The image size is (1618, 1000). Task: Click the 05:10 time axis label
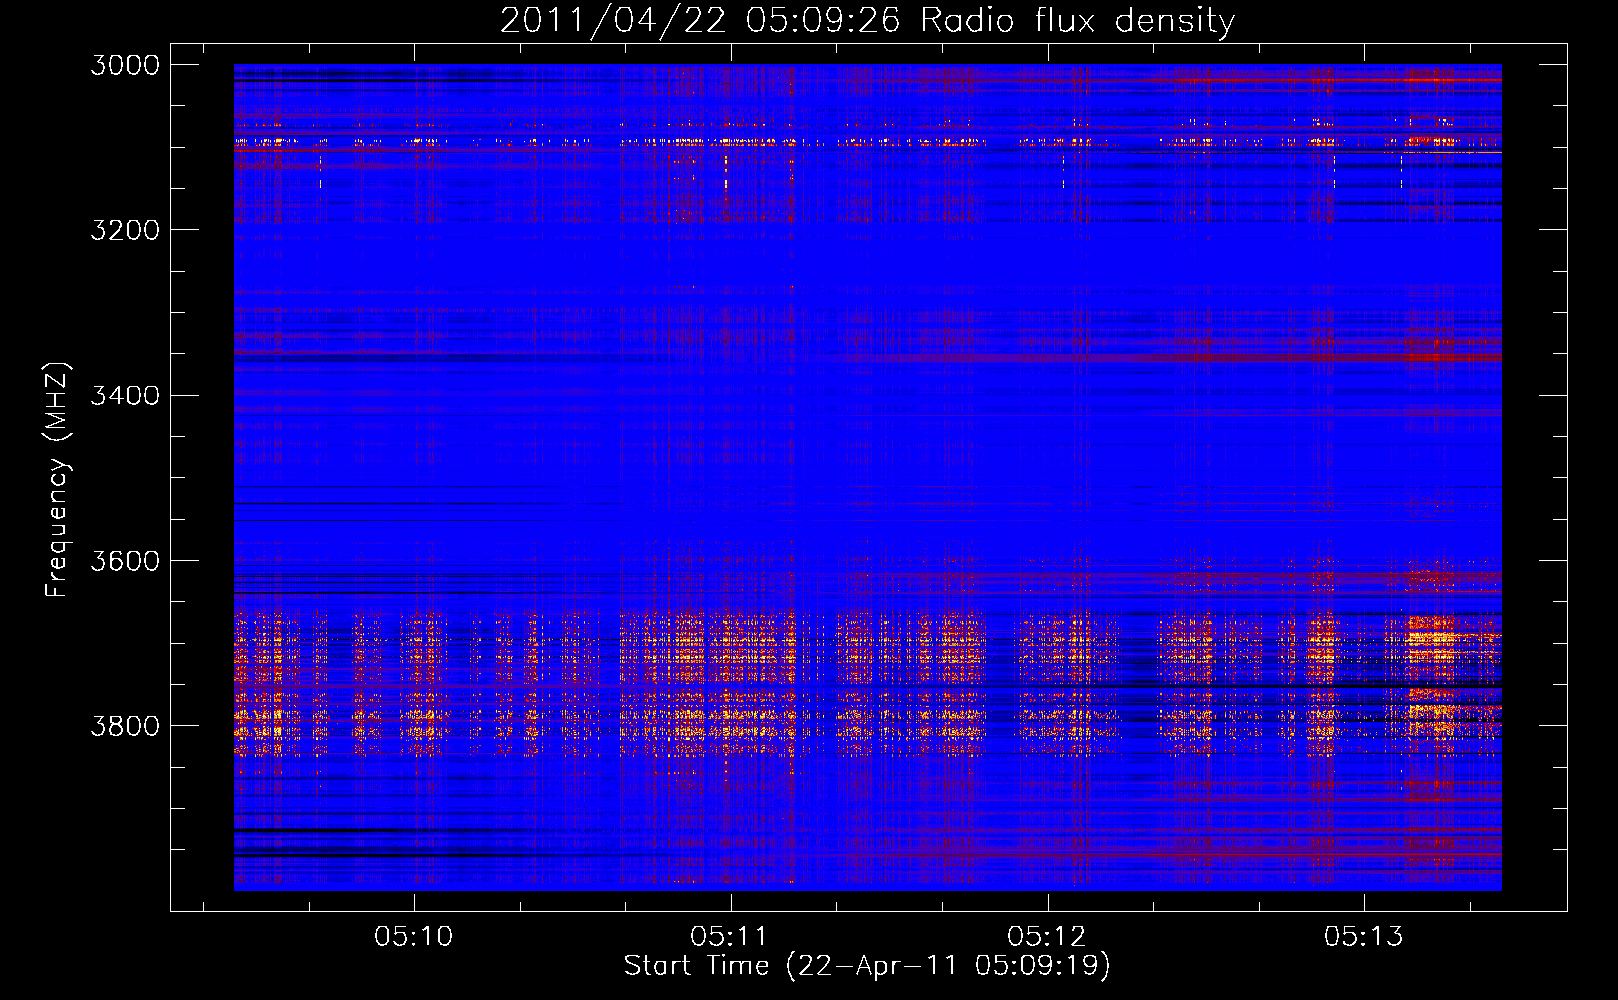[413, 937]
